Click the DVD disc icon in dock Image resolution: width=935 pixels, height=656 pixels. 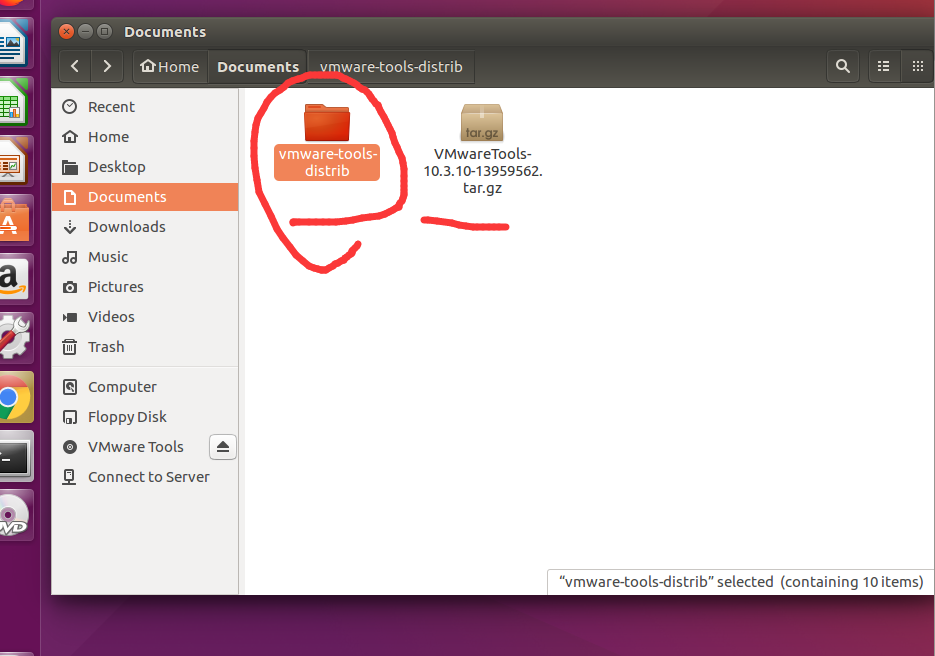(14, 515)
